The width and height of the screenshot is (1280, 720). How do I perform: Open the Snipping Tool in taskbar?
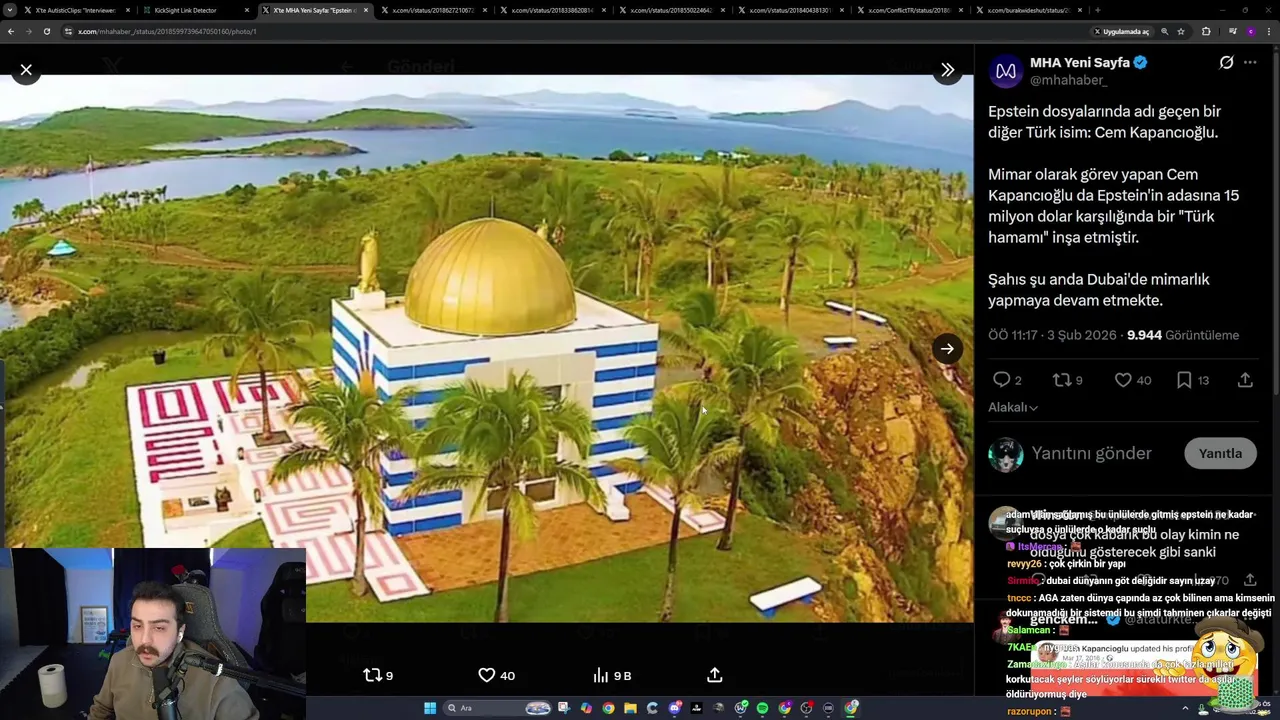click(x=564, y=708)
